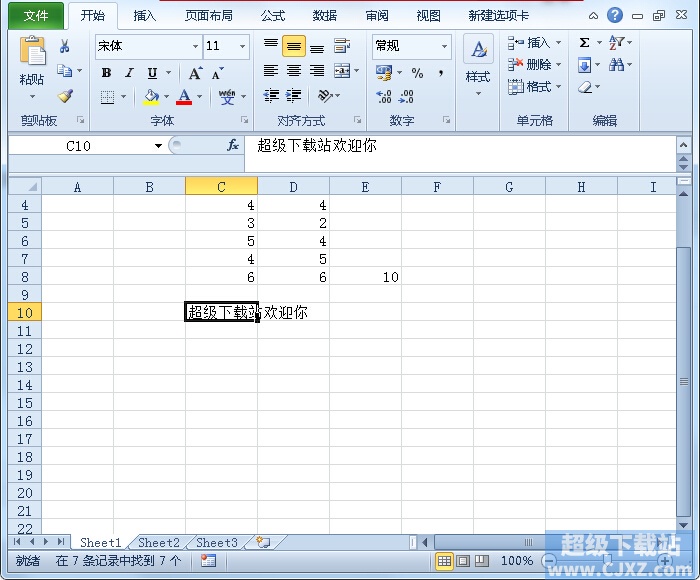Open the font name 宋体 dropdown
The width and height of the screenshot is (700, 580).
(195, 46)
